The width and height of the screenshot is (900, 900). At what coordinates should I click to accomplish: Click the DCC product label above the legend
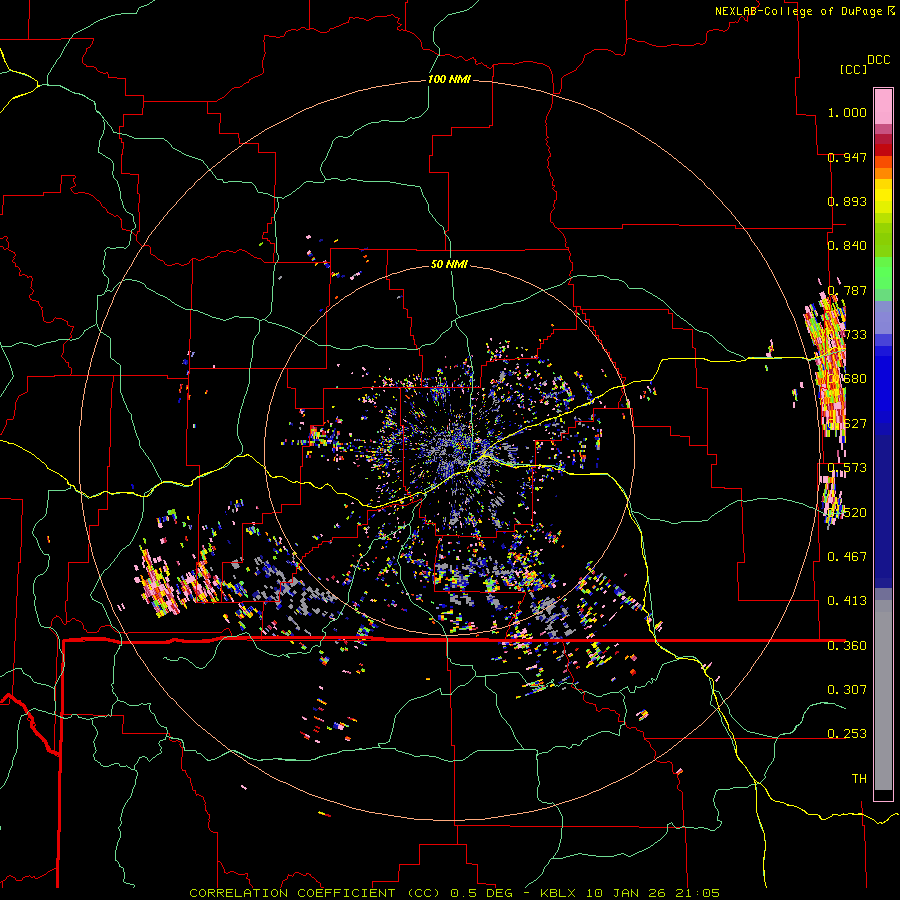click(878, 60)
